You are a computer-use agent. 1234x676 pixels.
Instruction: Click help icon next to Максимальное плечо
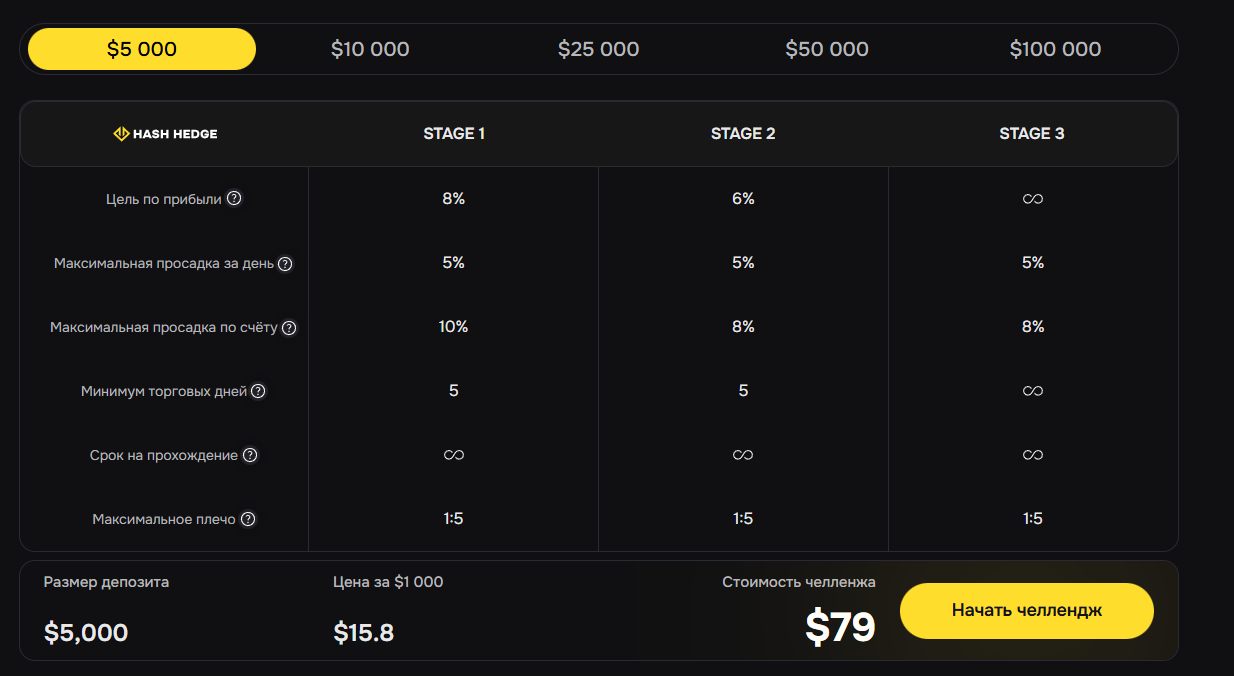click(248, 519)
